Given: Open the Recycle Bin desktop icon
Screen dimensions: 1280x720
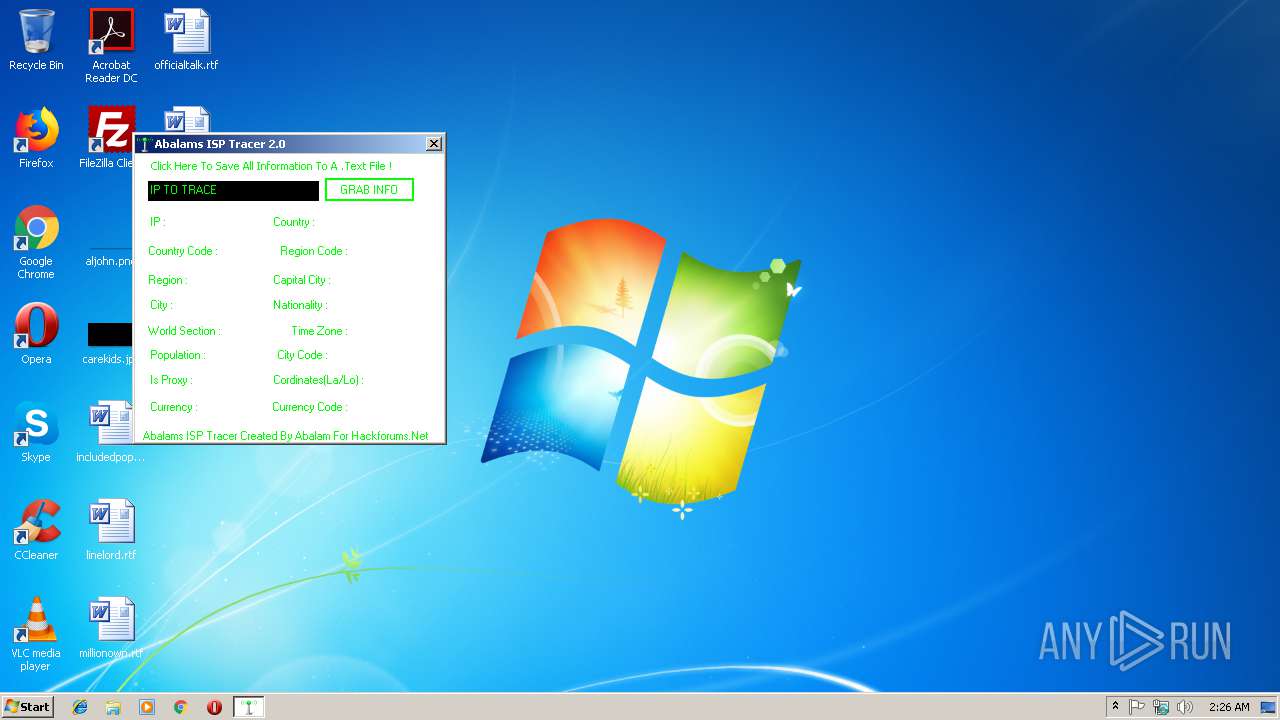Looking at the screenshot, I should click(x=36, y=40).
